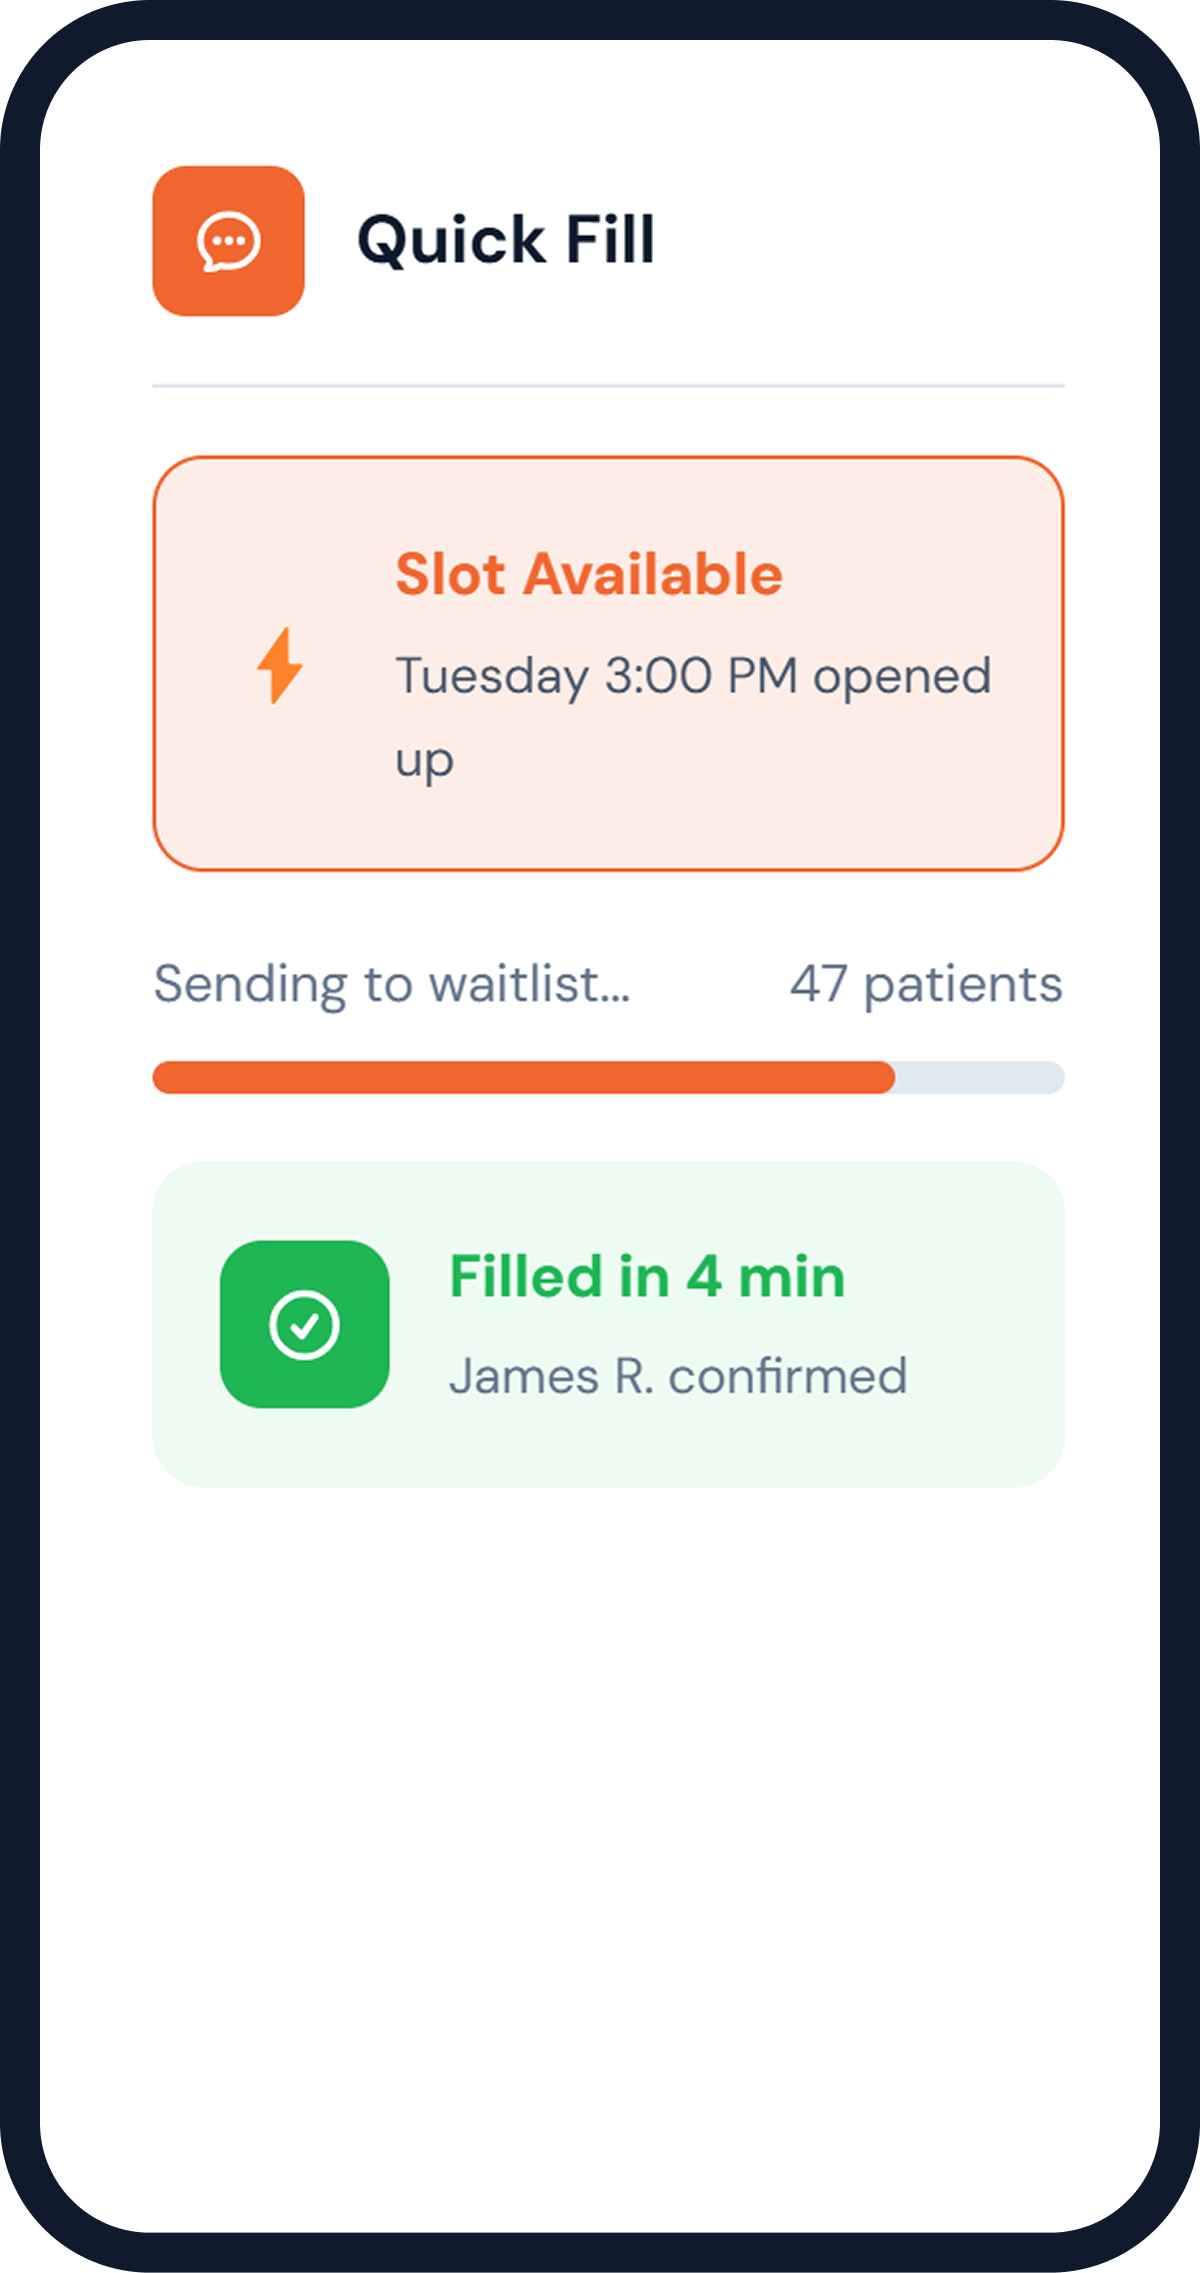Click the orange filled part of the progress bar
Viewport: 1200px width, 2273px height.
click(522, 1078)
